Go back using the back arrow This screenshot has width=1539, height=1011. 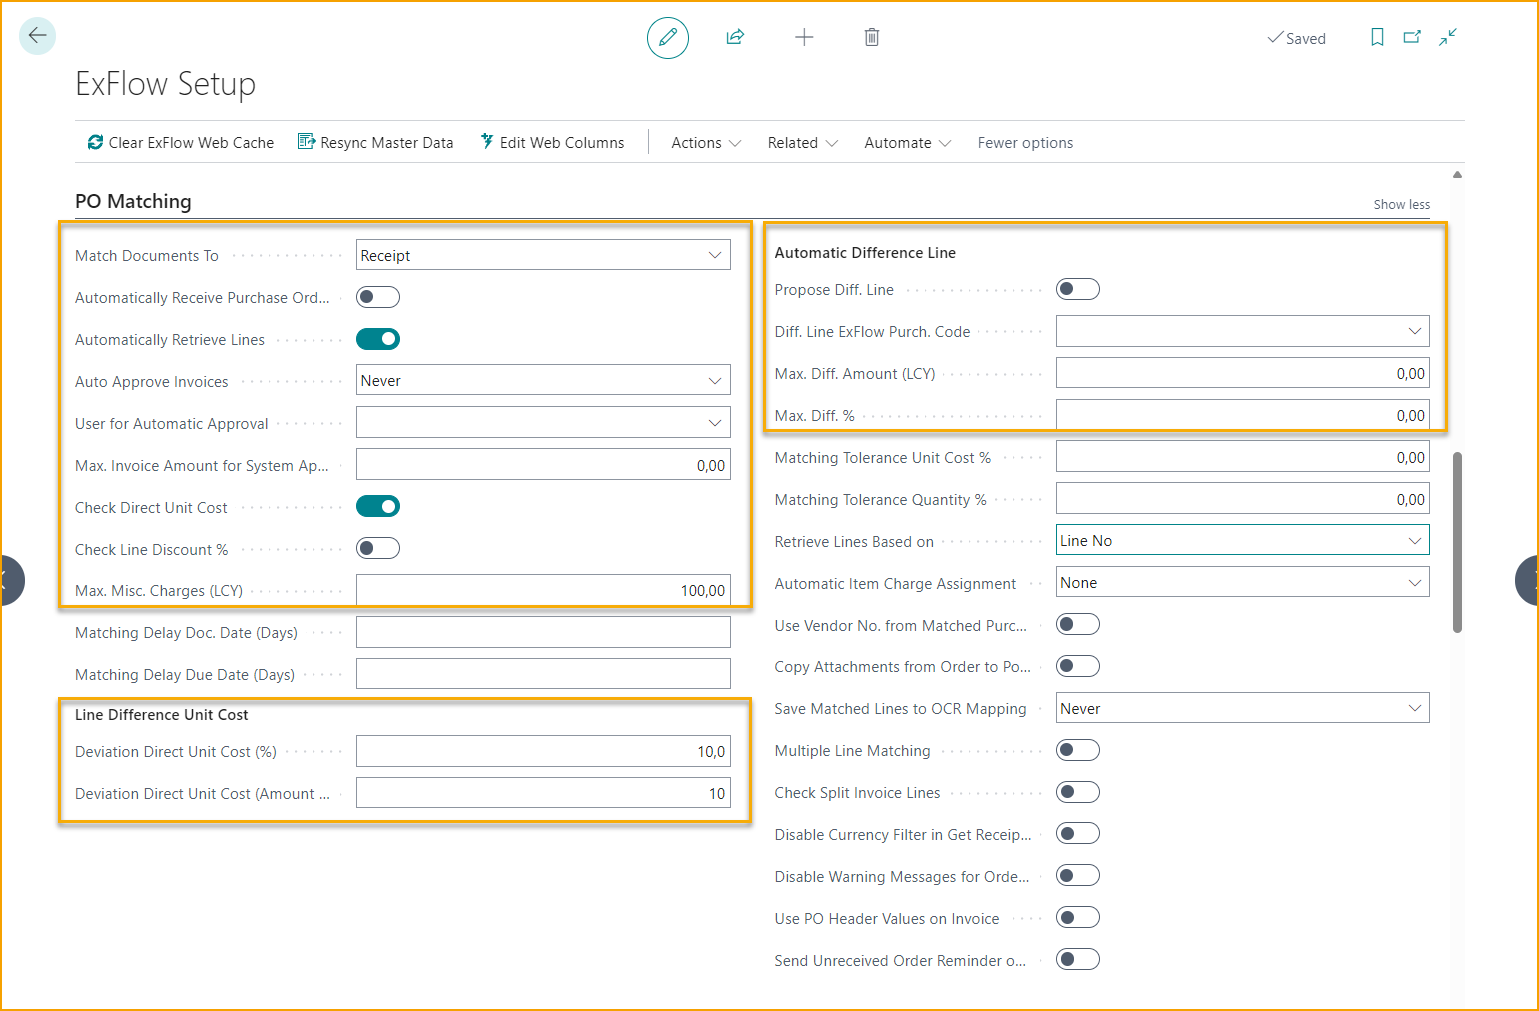click(37, 36)
